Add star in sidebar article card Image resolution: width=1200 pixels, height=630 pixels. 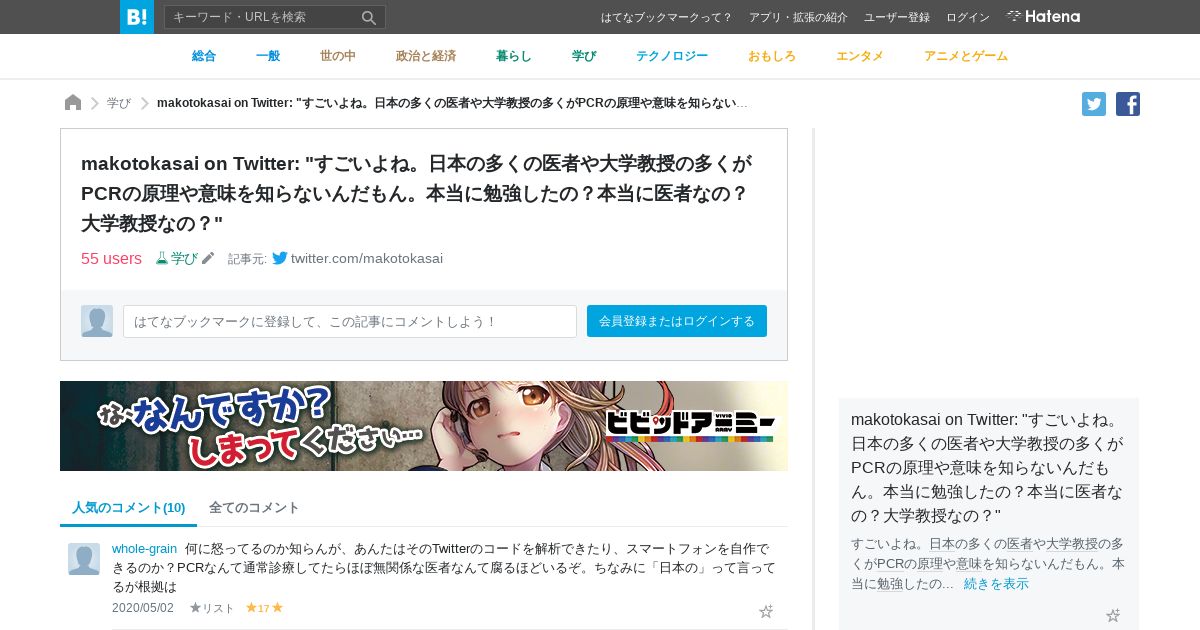(1113, 616)
